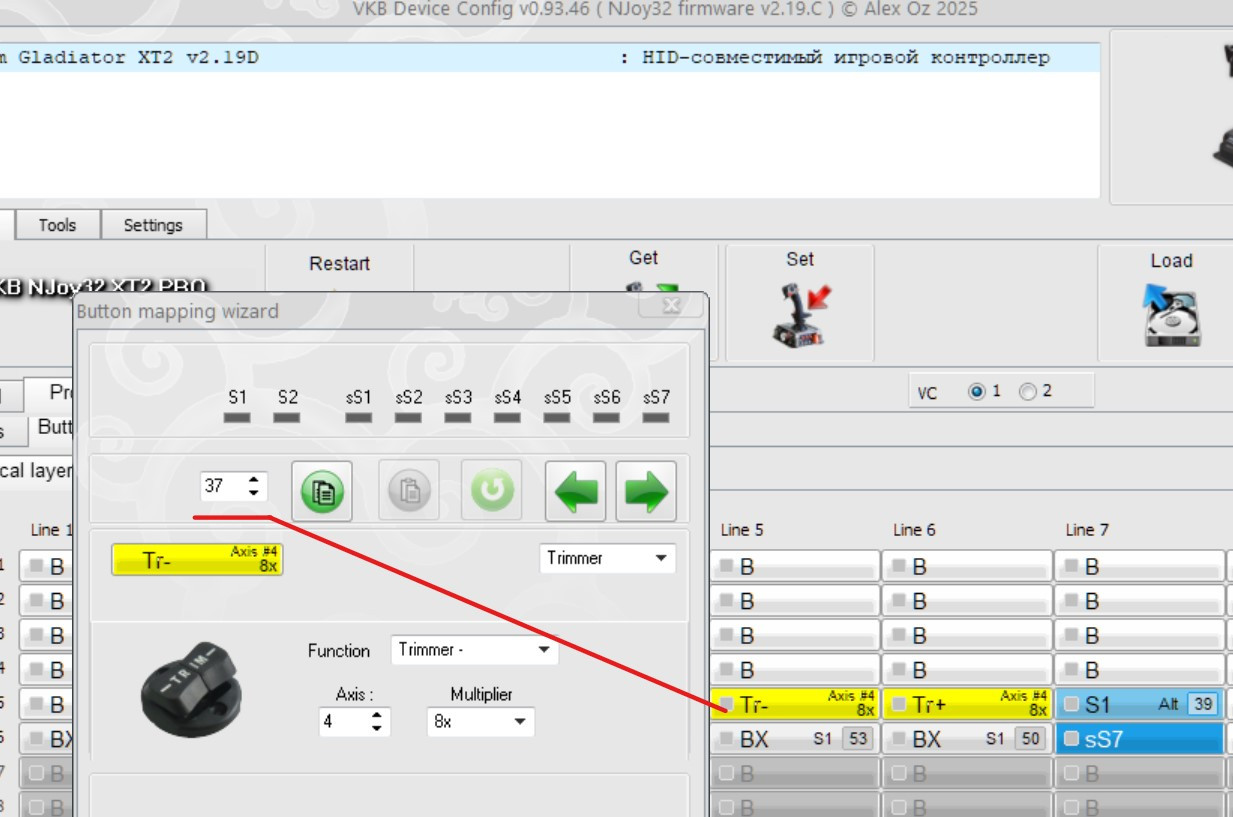
Task: Click the Restart button
Action: pyautogui.click(x=339, y=264)
